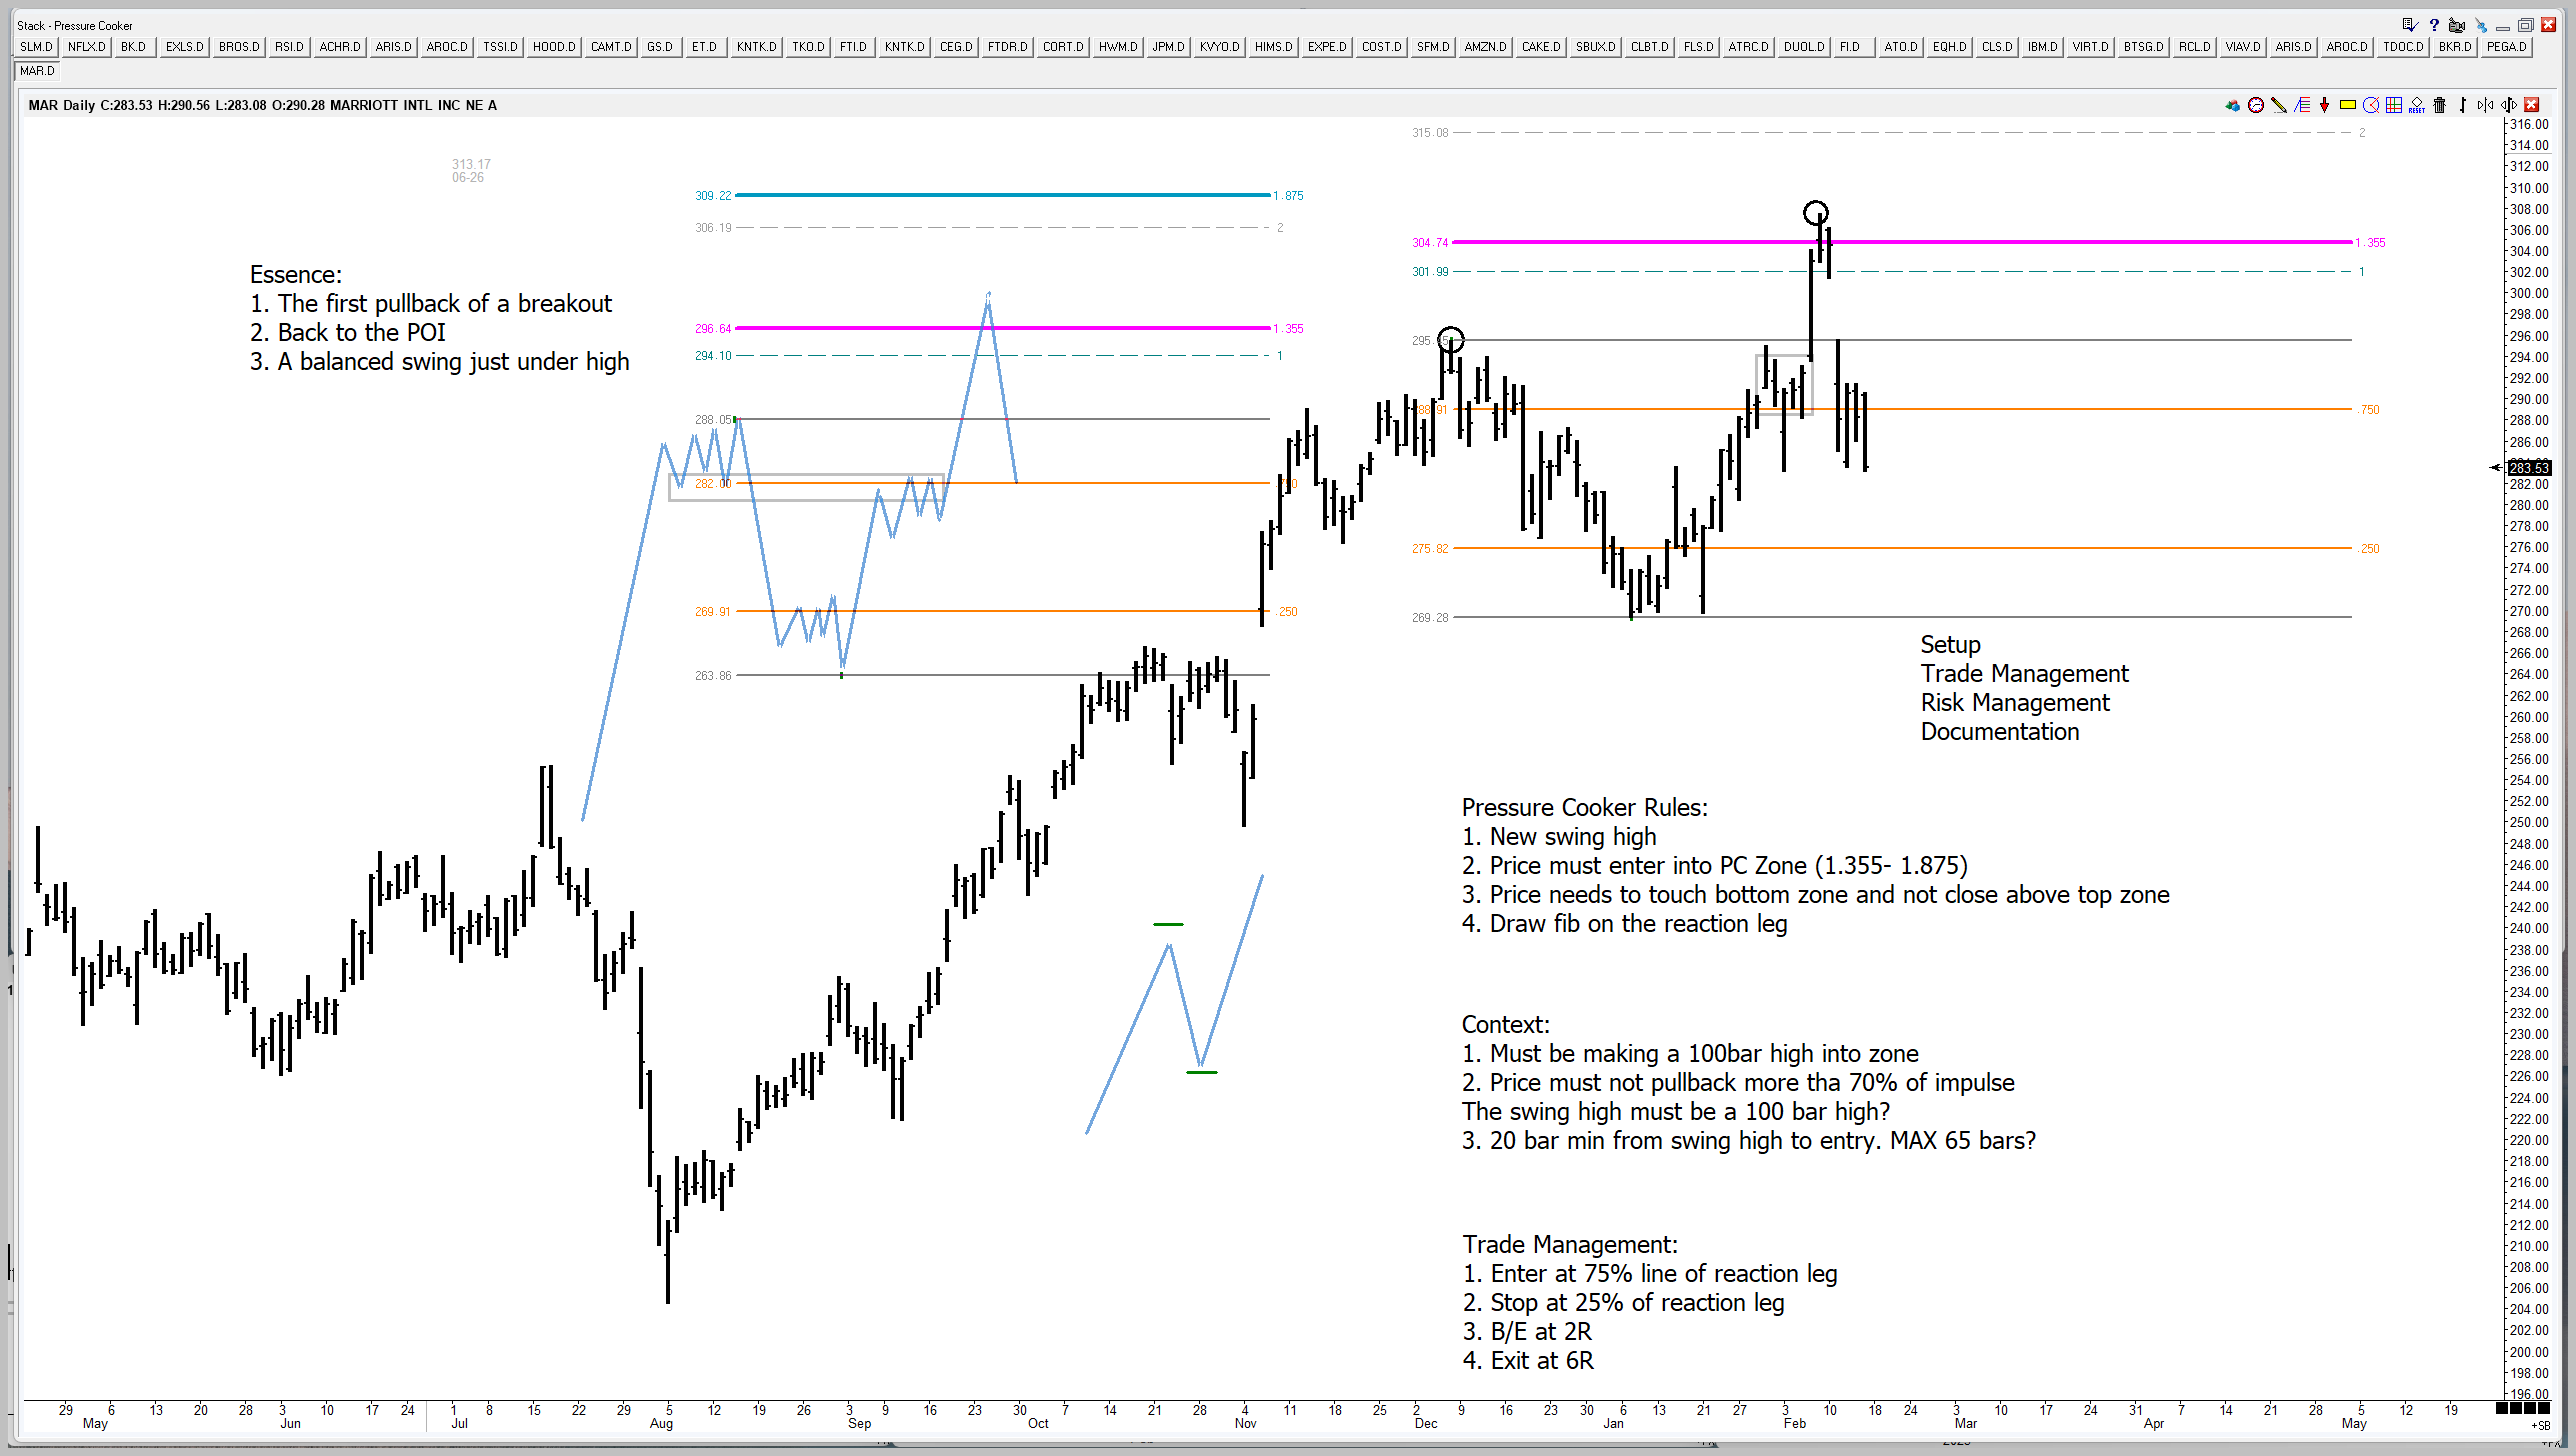Open the Fibonacci lines tool
The height and width of the screenshot is (1456, 2576).
tap(2302, 105)
